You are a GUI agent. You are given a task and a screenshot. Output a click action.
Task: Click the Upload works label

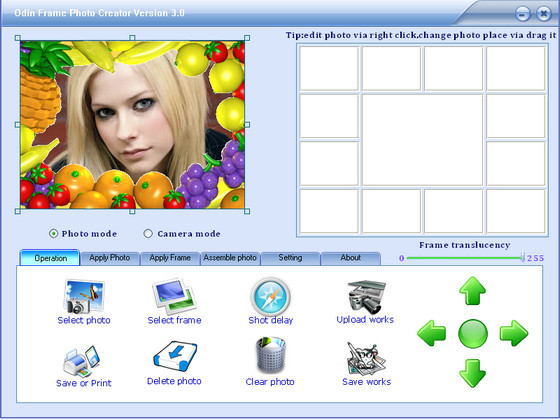365,320
